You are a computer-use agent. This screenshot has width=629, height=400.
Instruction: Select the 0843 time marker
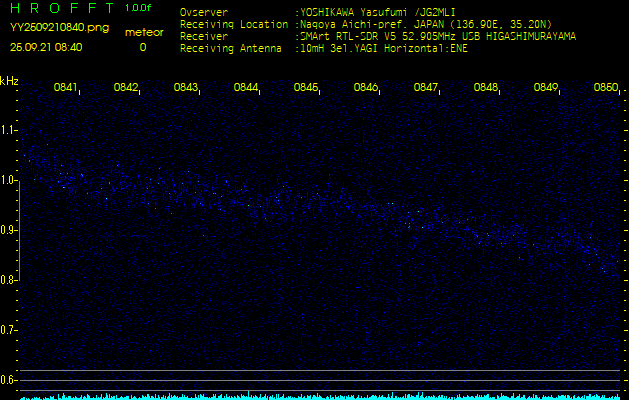pyautogui.click(x=186, y=88)
